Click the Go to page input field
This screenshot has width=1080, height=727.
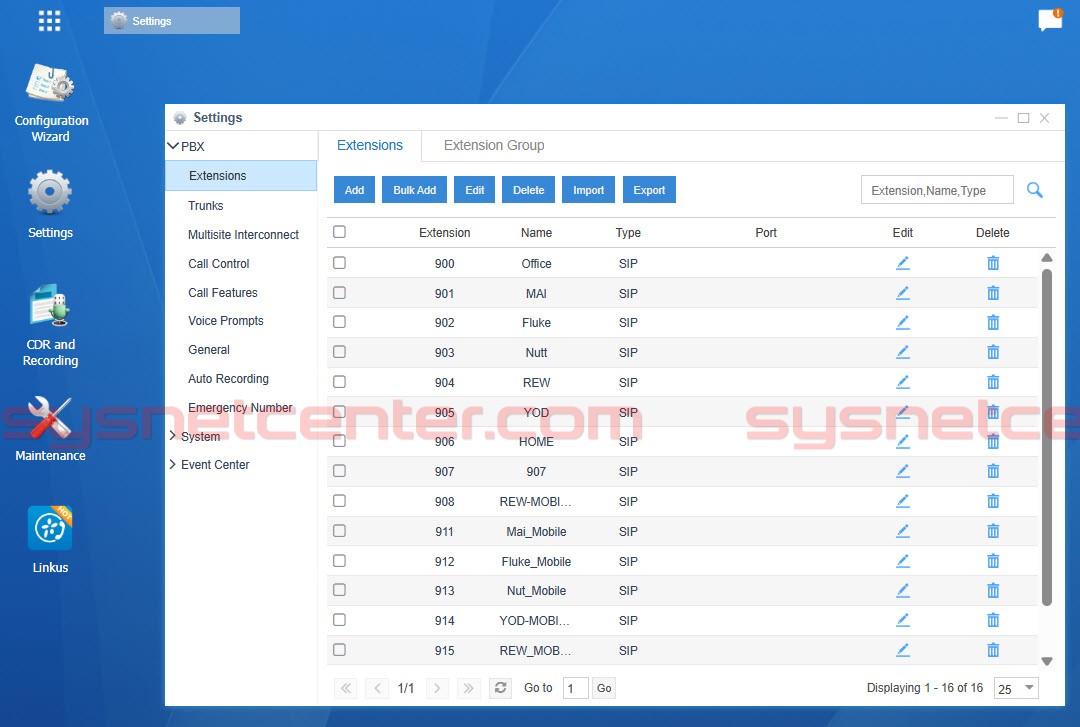[x=573, y=688]
